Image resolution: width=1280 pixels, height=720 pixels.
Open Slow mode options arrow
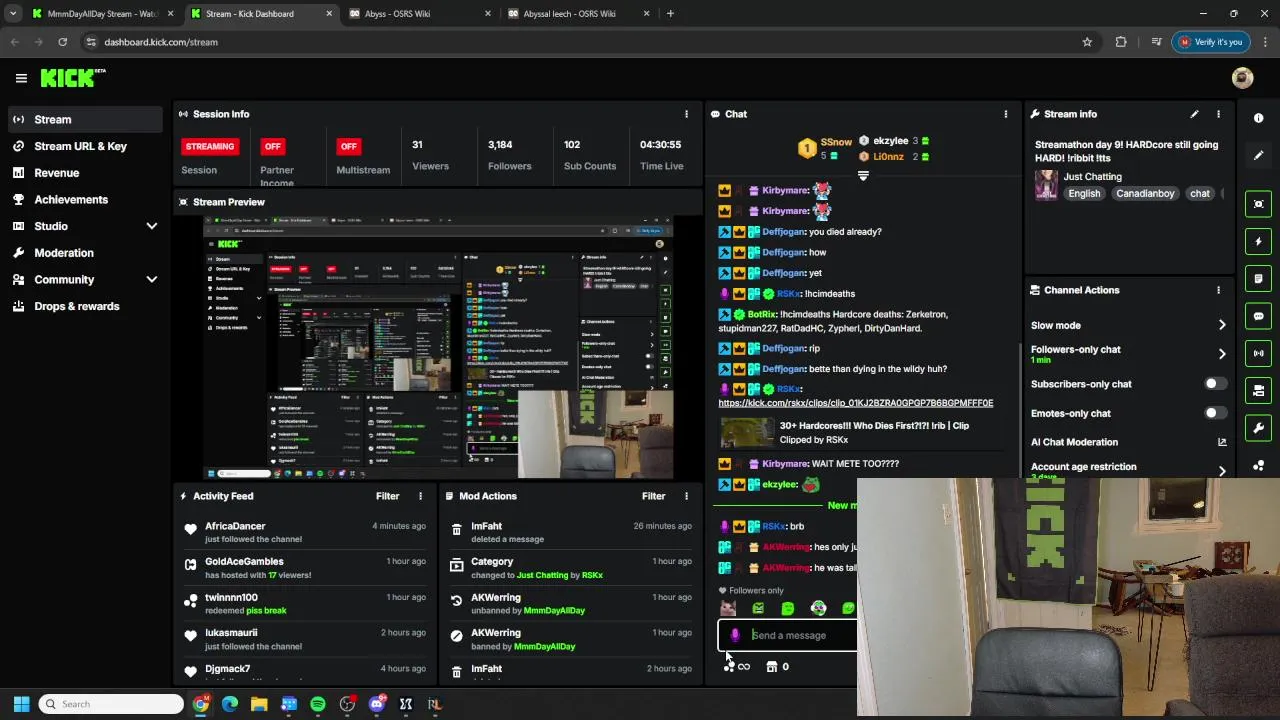pyautogui.click(x=1222, y=325)
